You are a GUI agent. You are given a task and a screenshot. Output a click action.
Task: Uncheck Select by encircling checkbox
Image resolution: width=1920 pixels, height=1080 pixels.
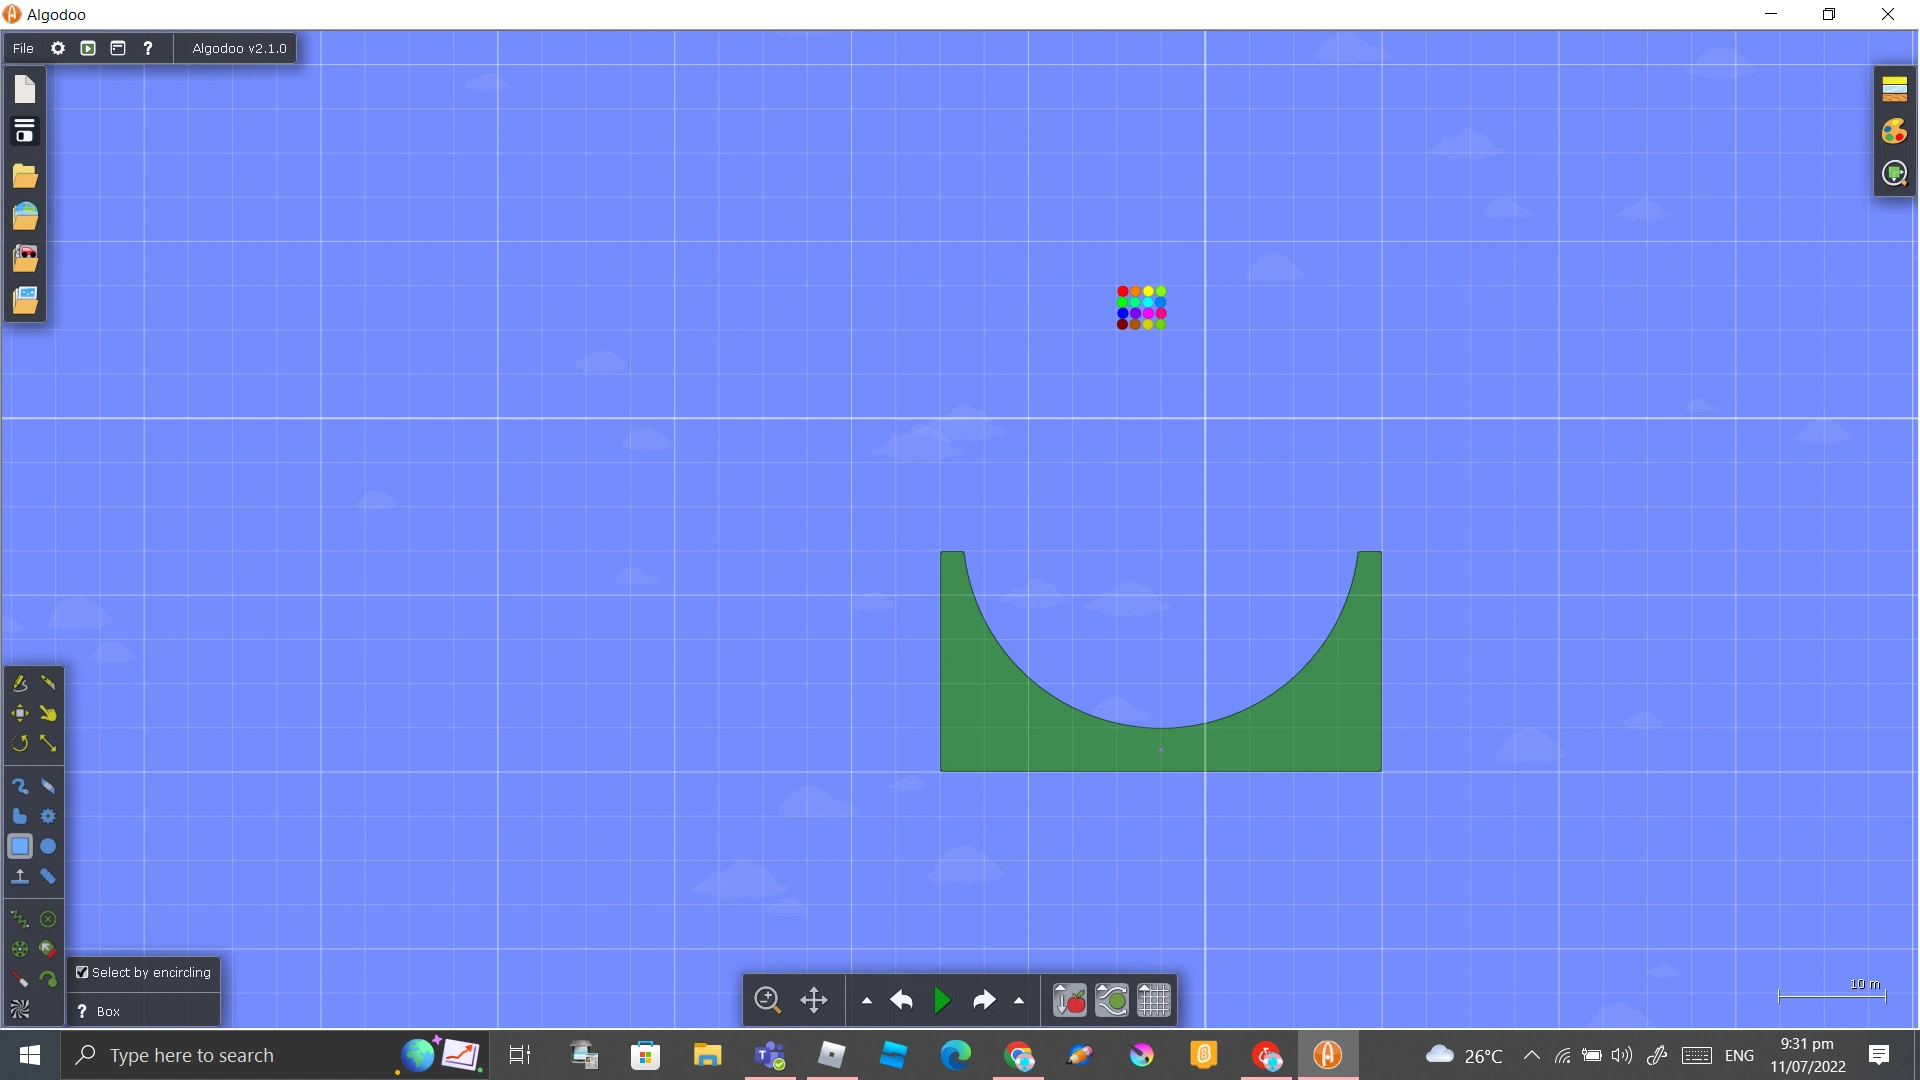pos(82,972)
